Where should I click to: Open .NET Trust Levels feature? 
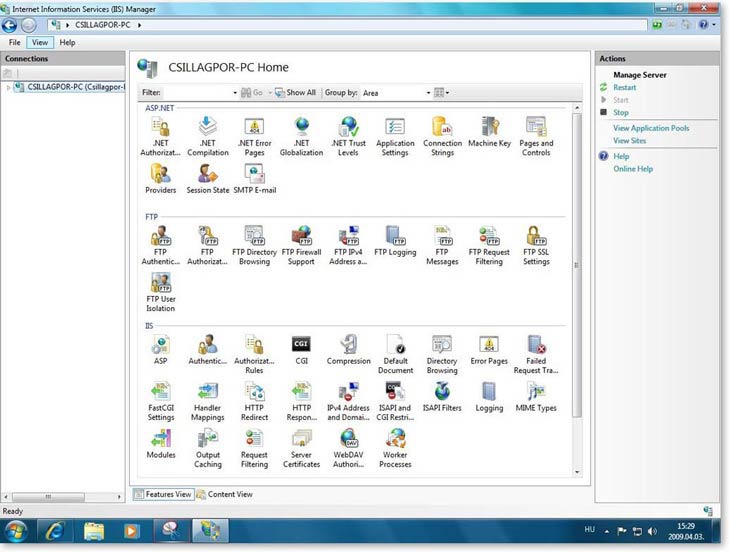tap(348, 136)
